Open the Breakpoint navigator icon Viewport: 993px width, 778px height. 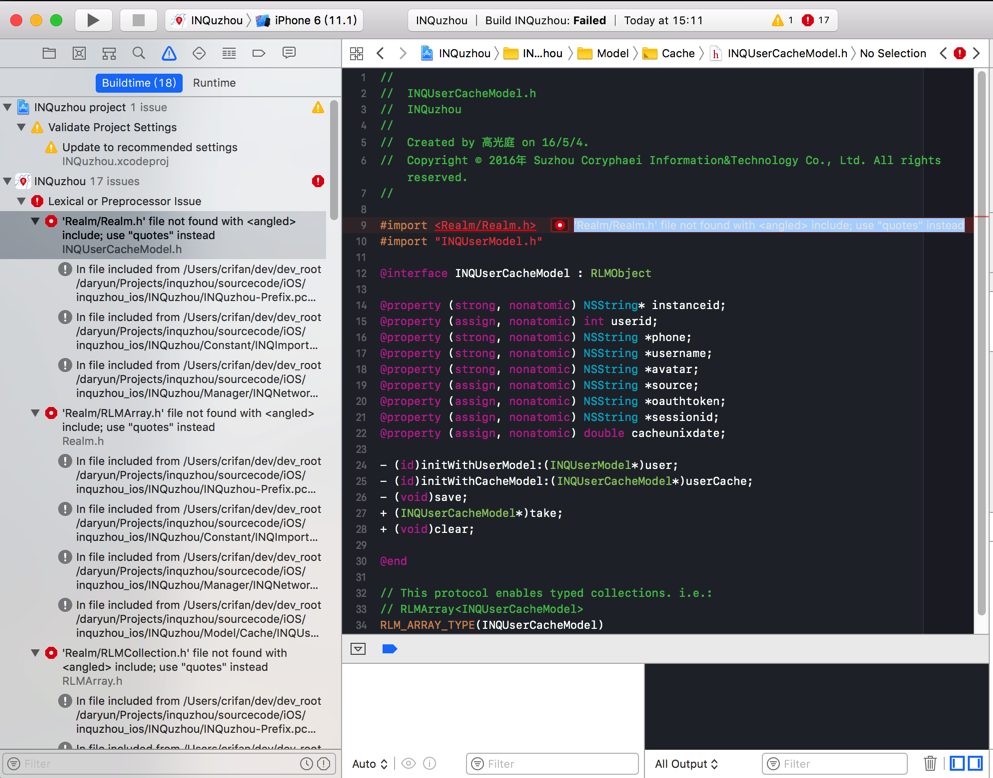(x=258, y=53)
